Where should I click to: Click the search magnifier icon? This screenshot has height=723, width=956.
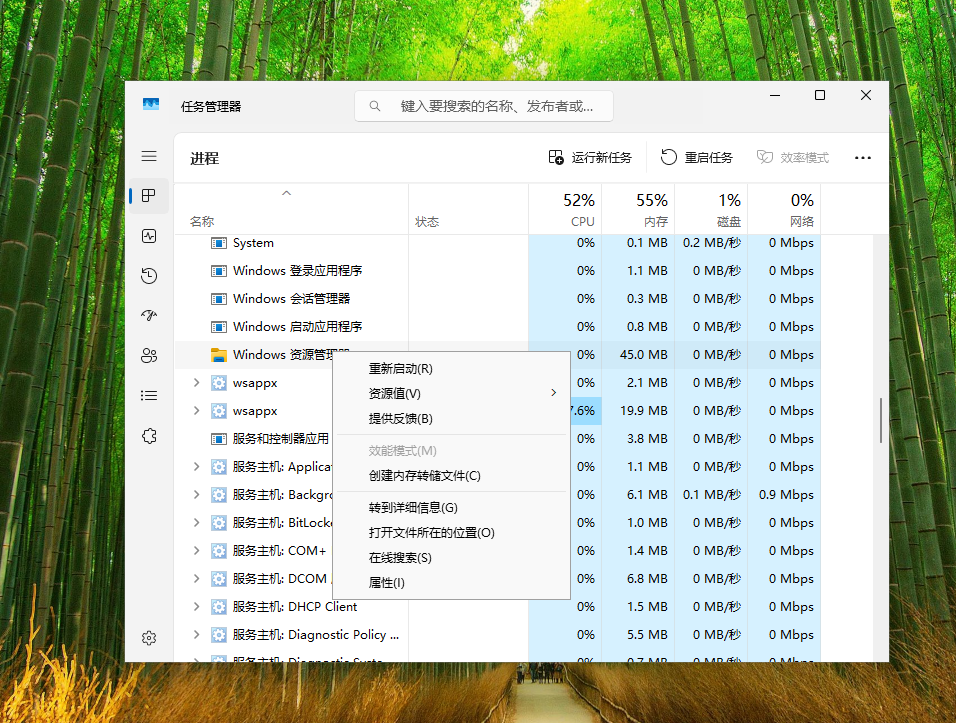(x=375, y=106)
